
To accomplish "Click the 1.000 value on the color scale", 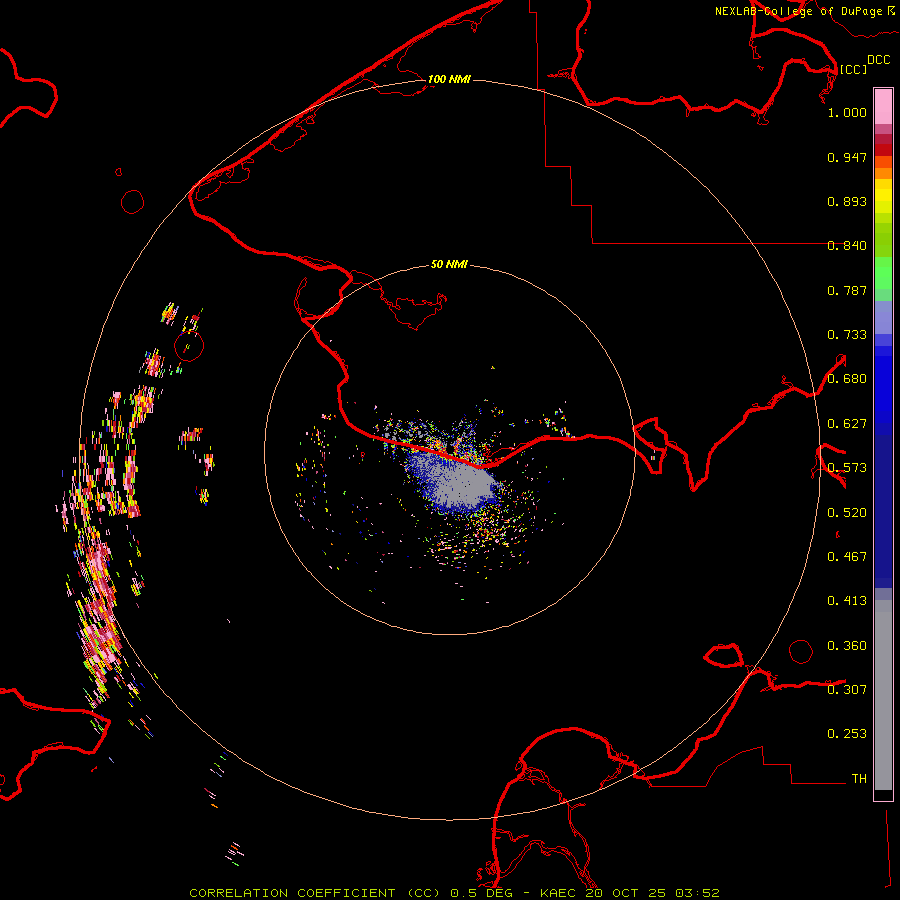I will coord(847,112).
